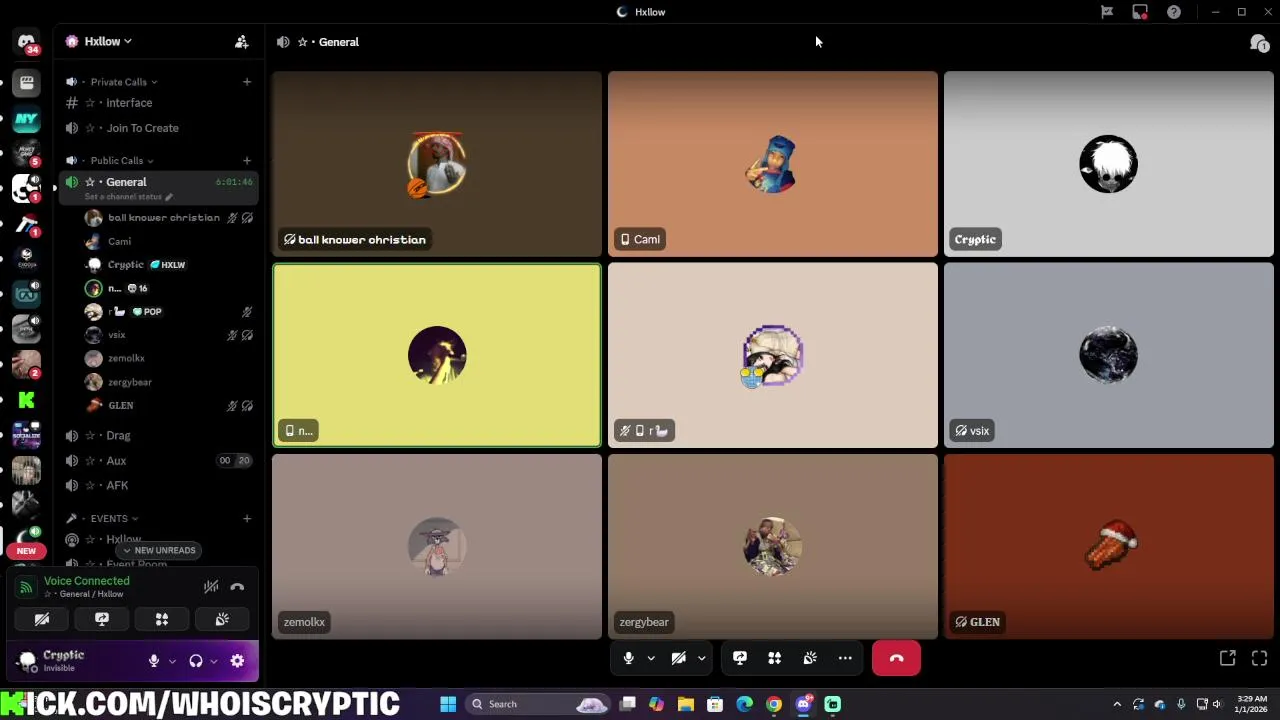This screenshot has width=1280, height=720.
Task: Pop out the call window
Action: coord(1228,658)
